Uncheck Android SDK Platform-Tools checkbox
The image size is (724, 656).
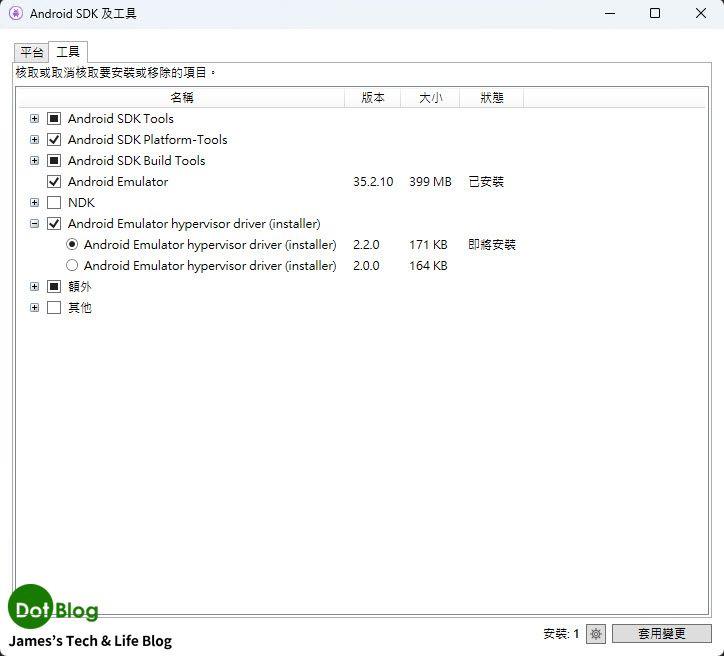click(54, 139)
